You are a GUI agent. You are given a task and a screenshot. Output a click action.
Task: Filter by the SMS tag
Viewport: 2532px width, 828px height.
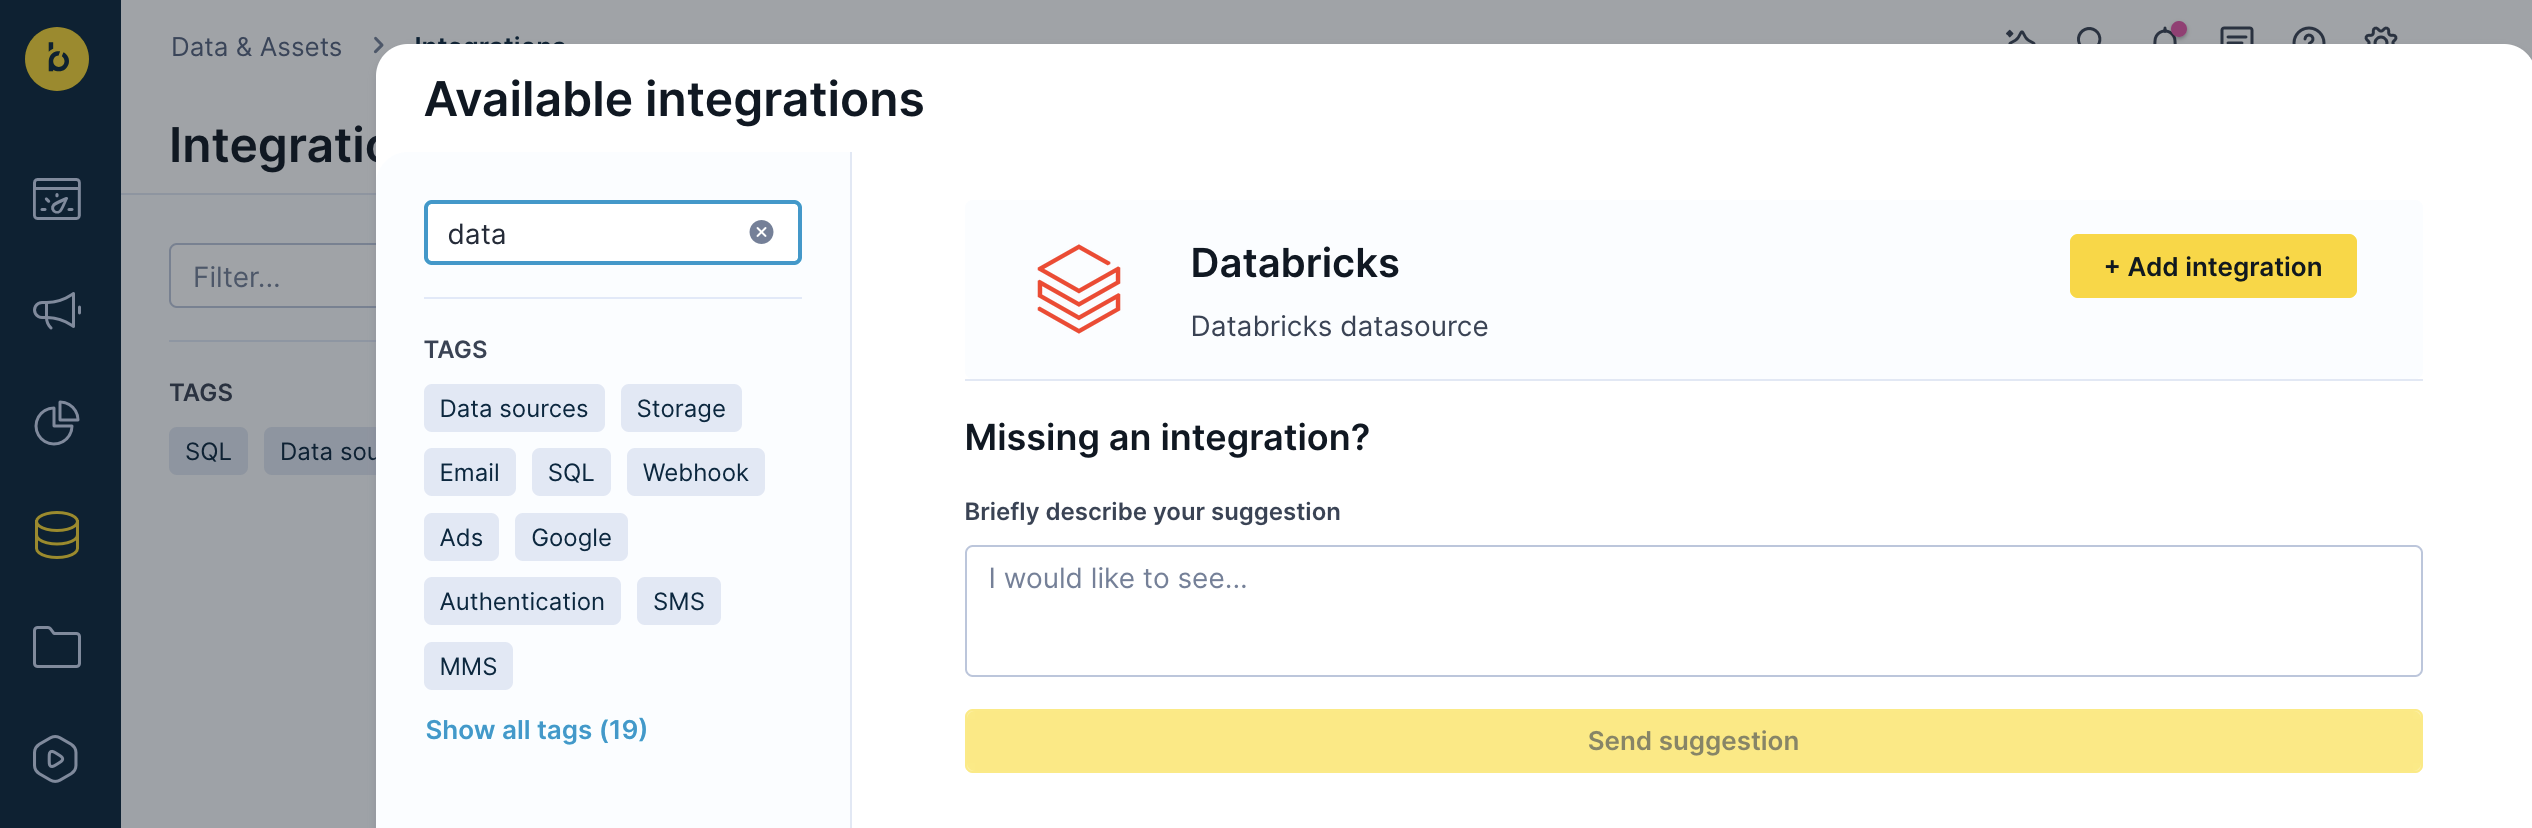point(679,601)
